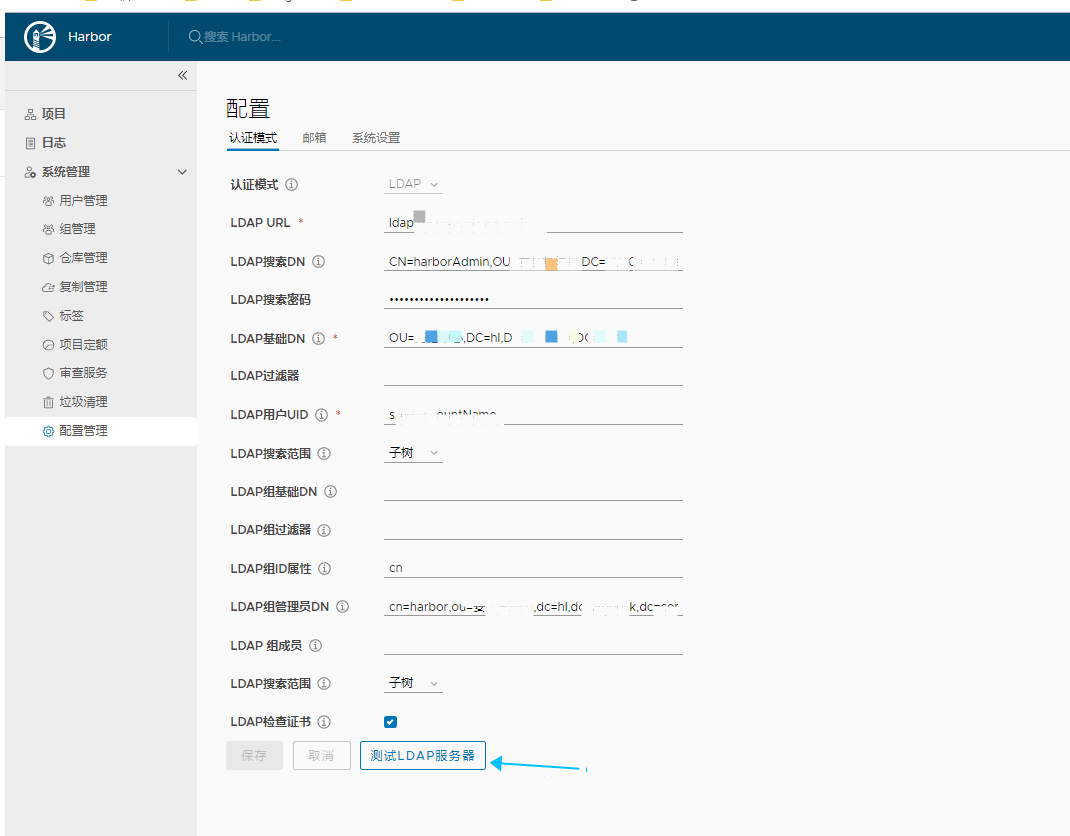The width and height of the screenshot is (1070, 836).
Task: Click the 垃圾清理 trash icon
Action: [x=48, y=402]
